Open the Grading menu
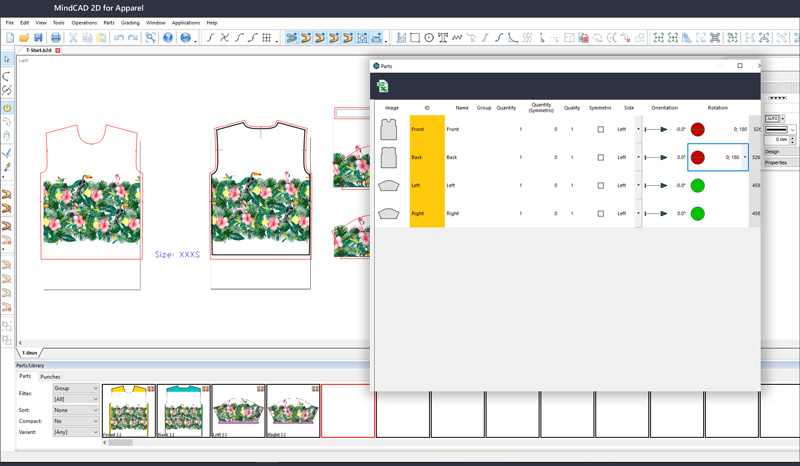This screenshot has height=466, width=800. click(130, 23)
